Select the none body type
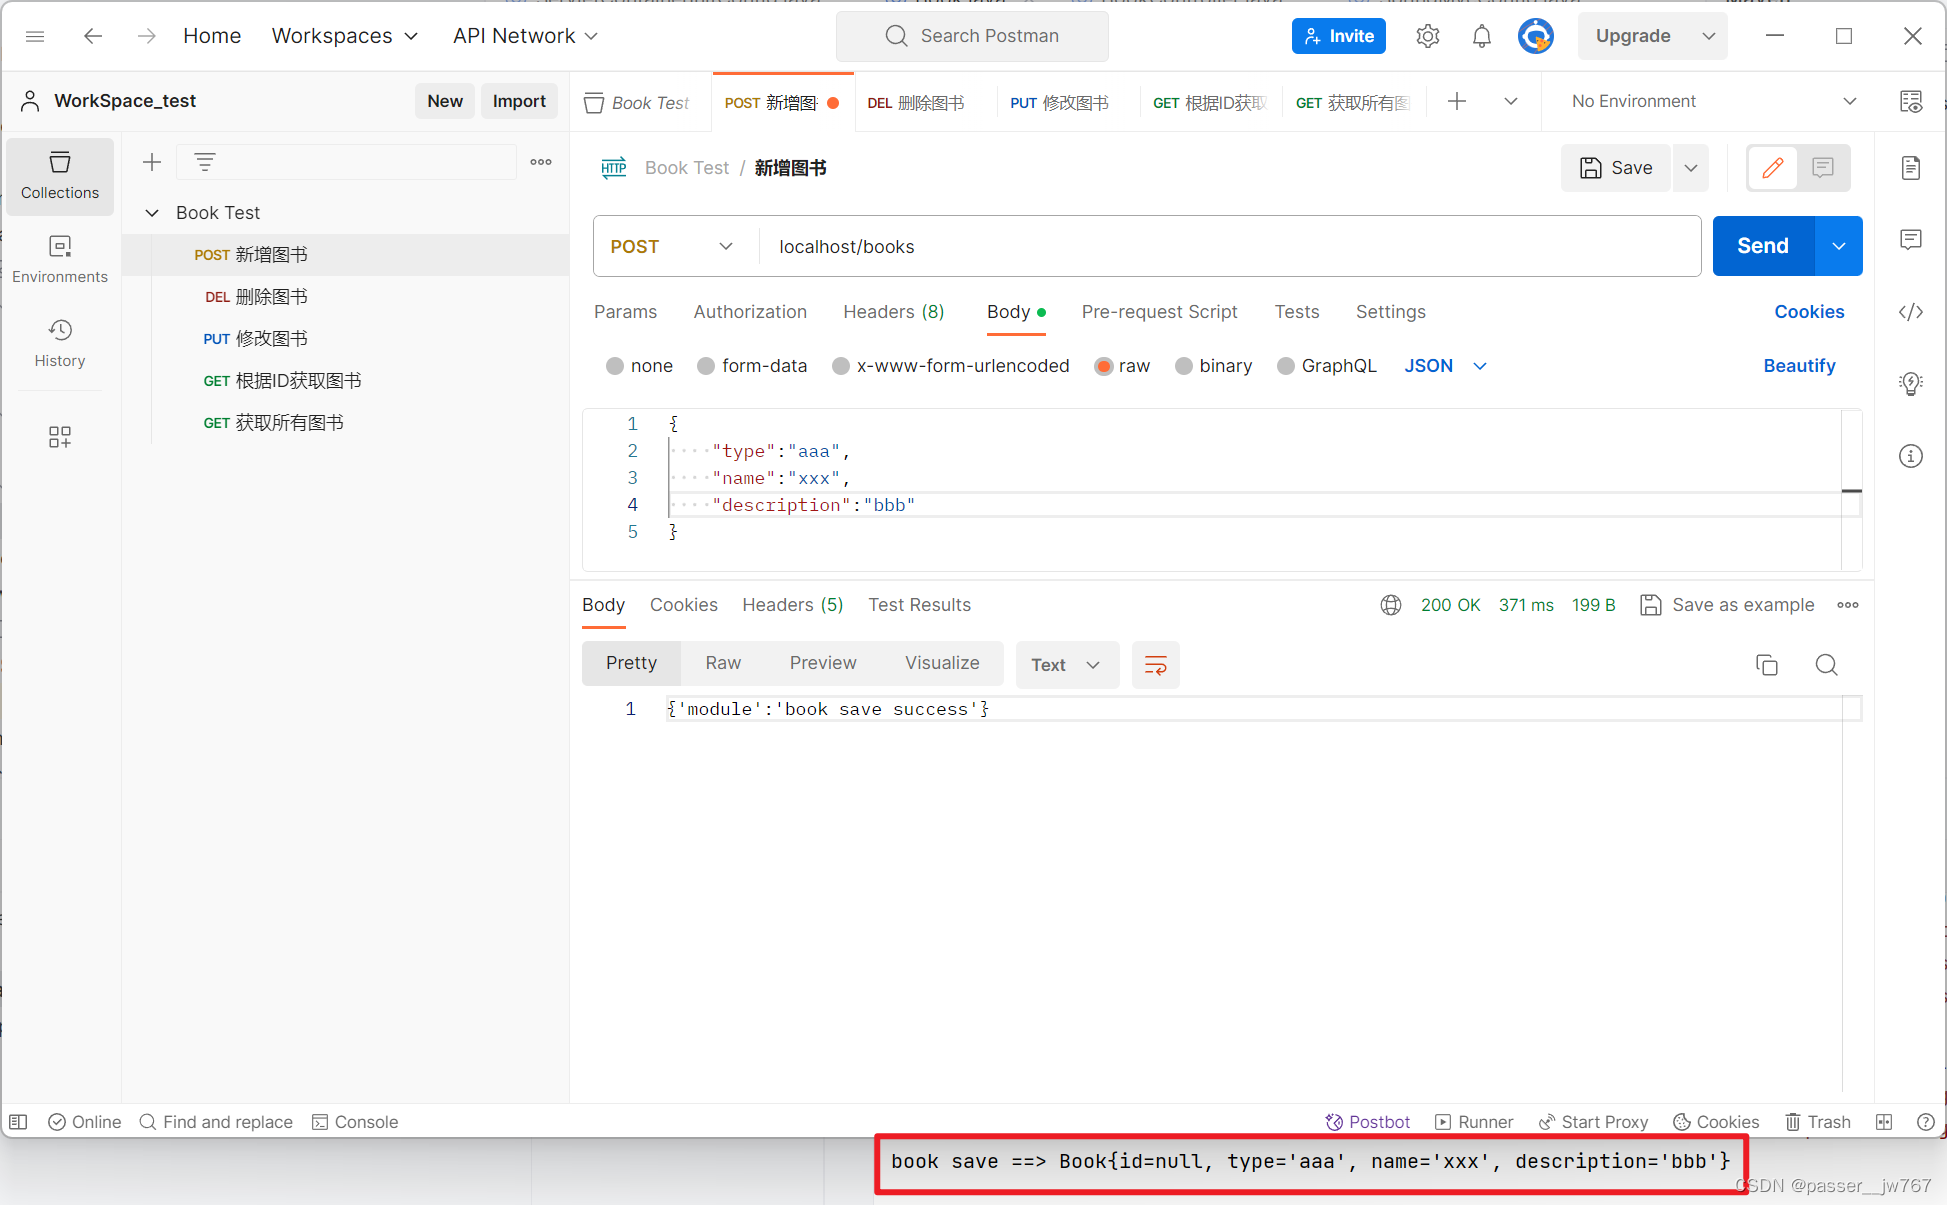Image resolution: width=1947 pixels, height=1205 pixels. coord(615,366)
